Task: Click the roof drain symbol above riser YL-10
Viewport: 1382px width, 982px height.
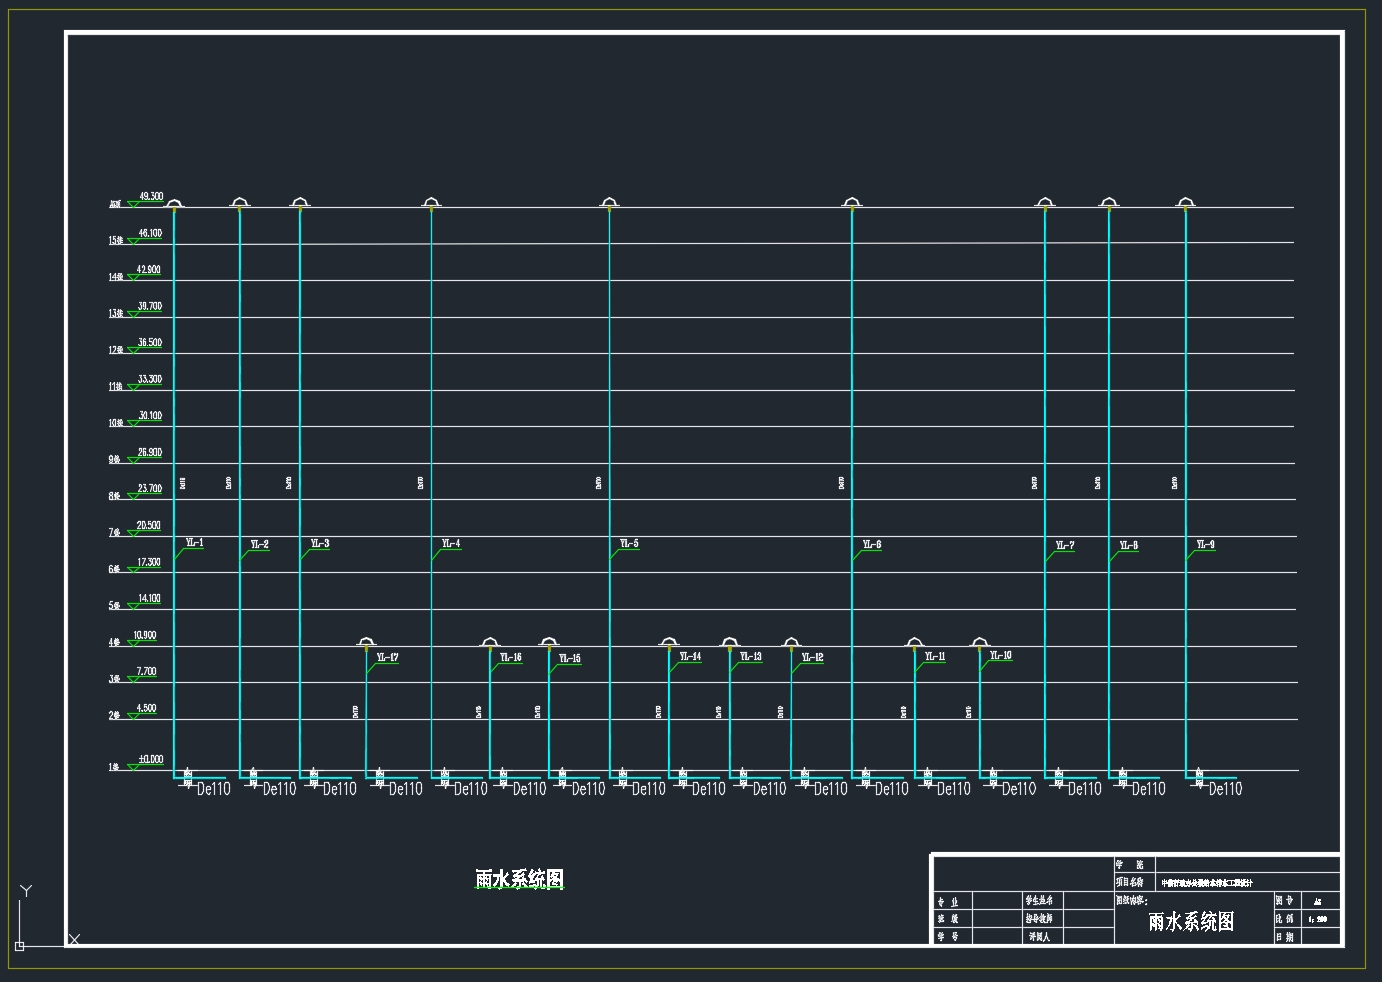Action: 979,642
